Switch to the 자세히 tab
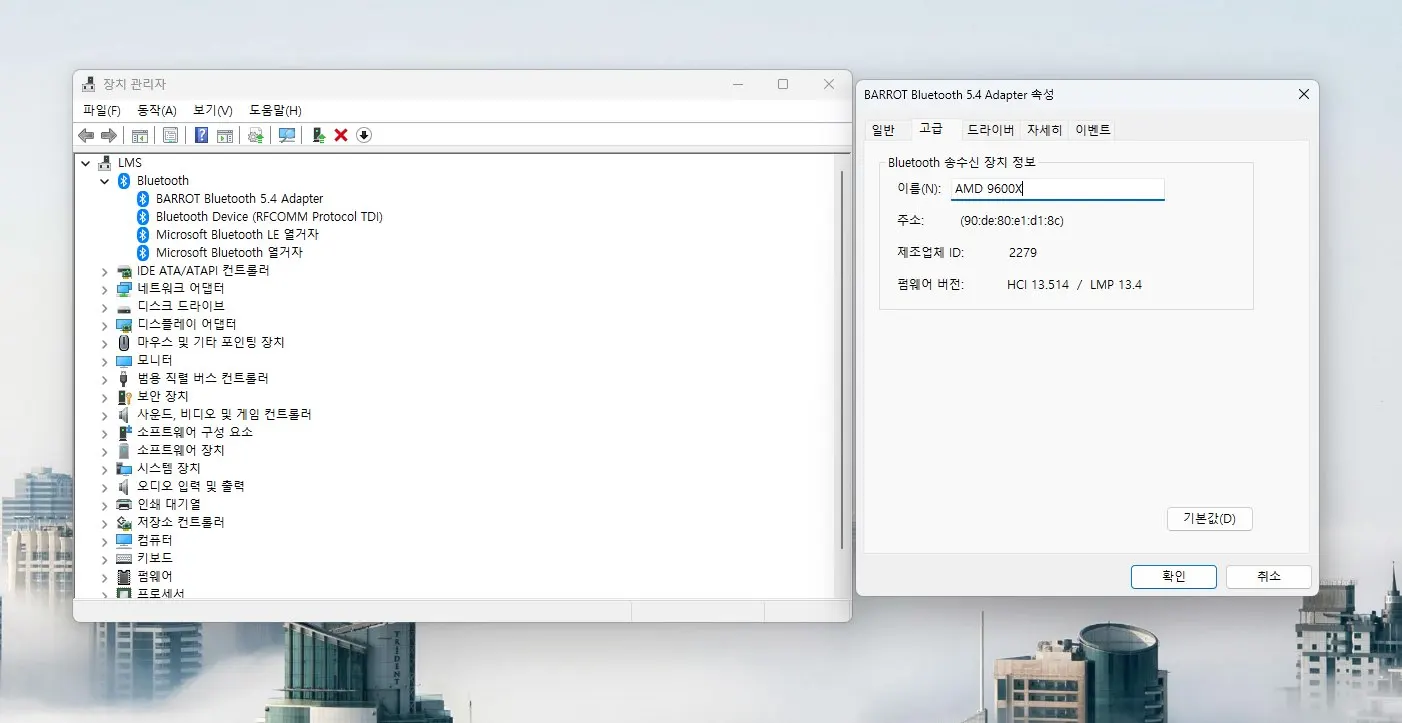The width and height of the screenshot is (1402, 723). [x=1045, y=130]
